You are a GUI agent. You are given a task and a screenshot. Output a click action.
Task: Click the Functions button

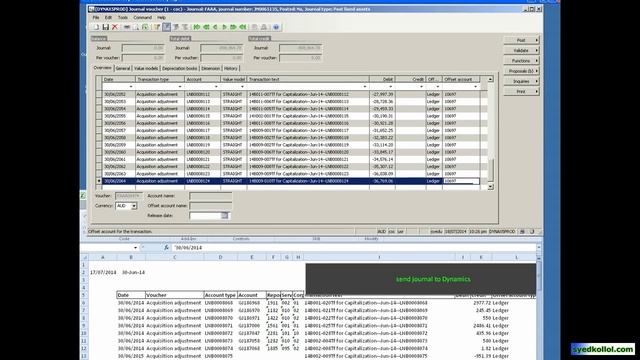[x=522, y=60]
